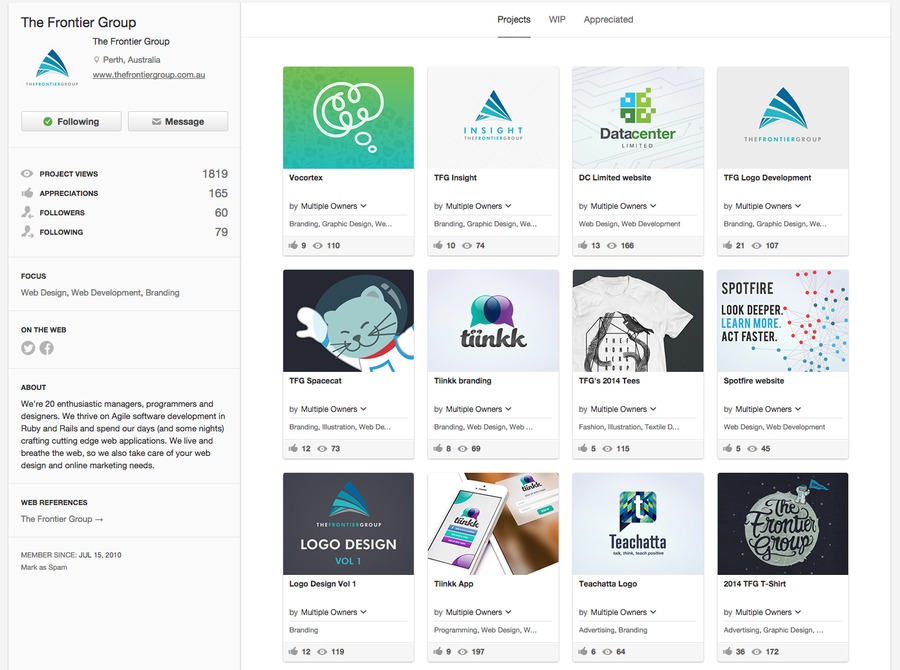Click 'Fashion, Illustration, Textile D...' category text
The height and width of the screenshot is (670, 900).
click(x=629, y=427)
